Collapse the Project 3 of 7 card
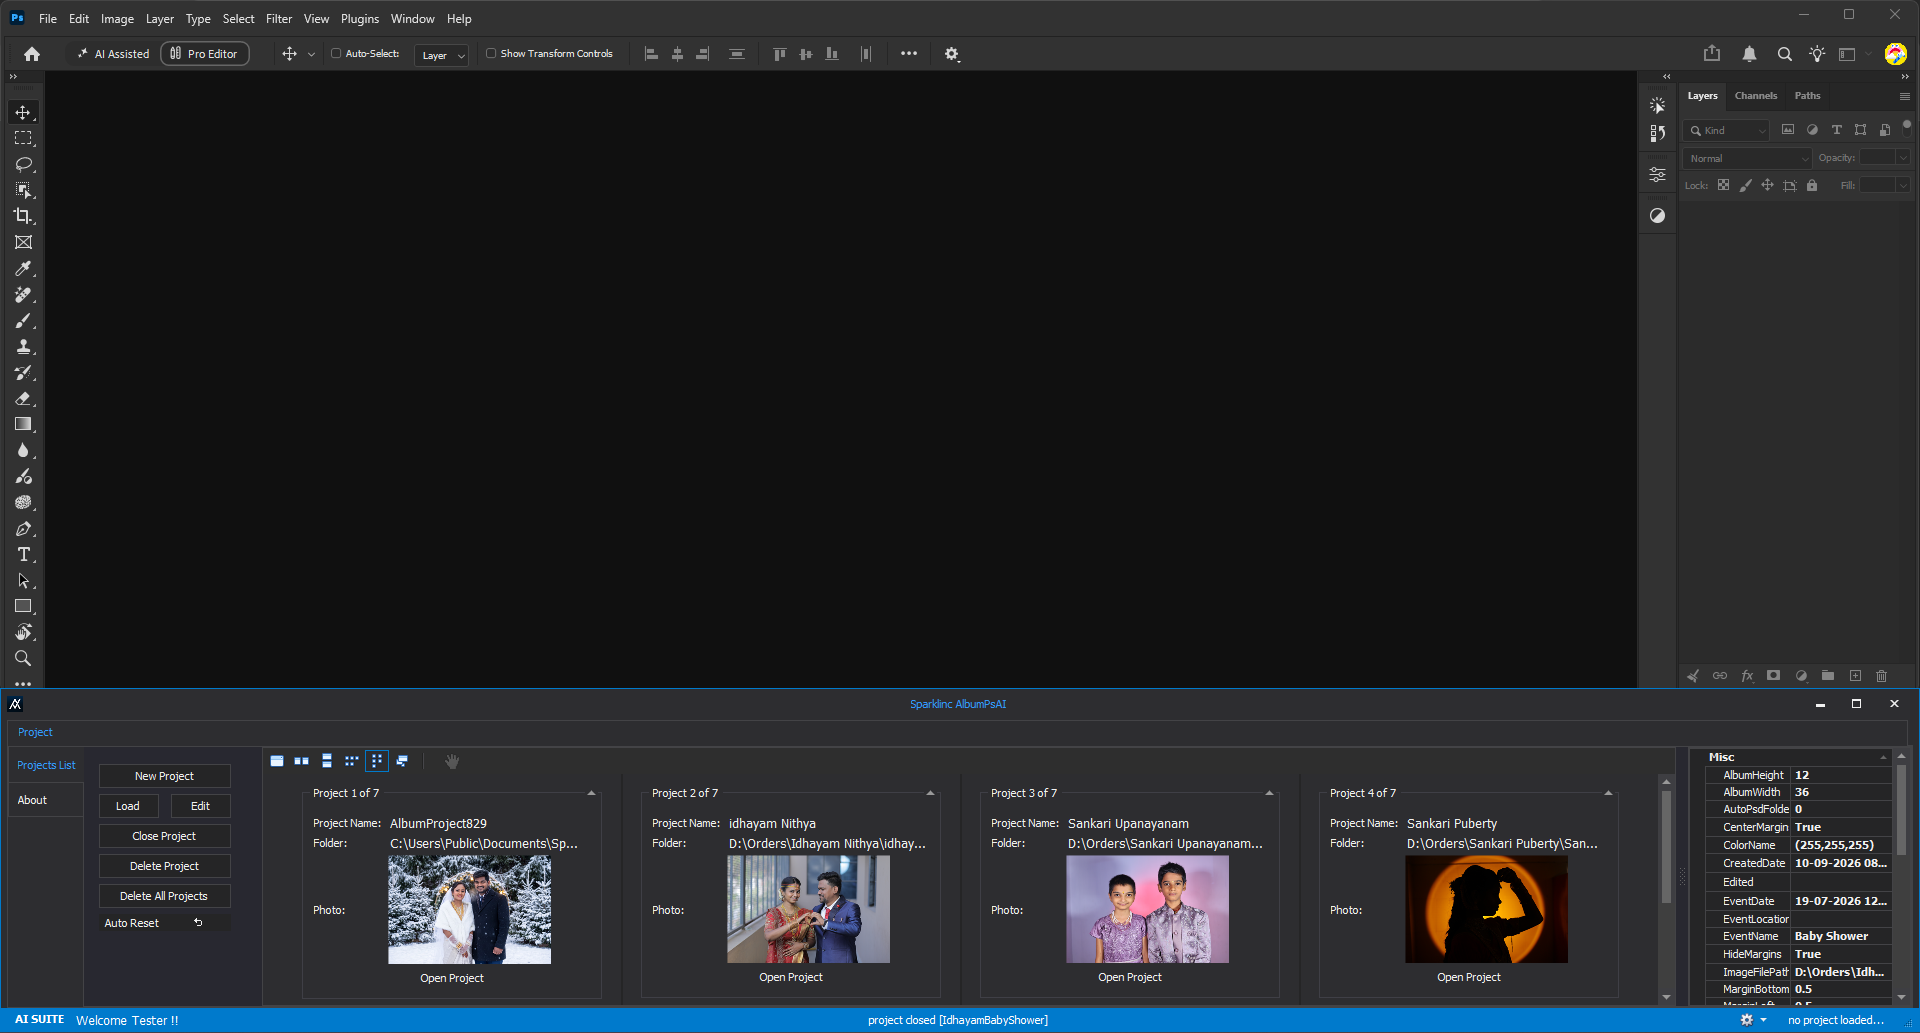The image size is (1920, 1033). click(1269, 793)
